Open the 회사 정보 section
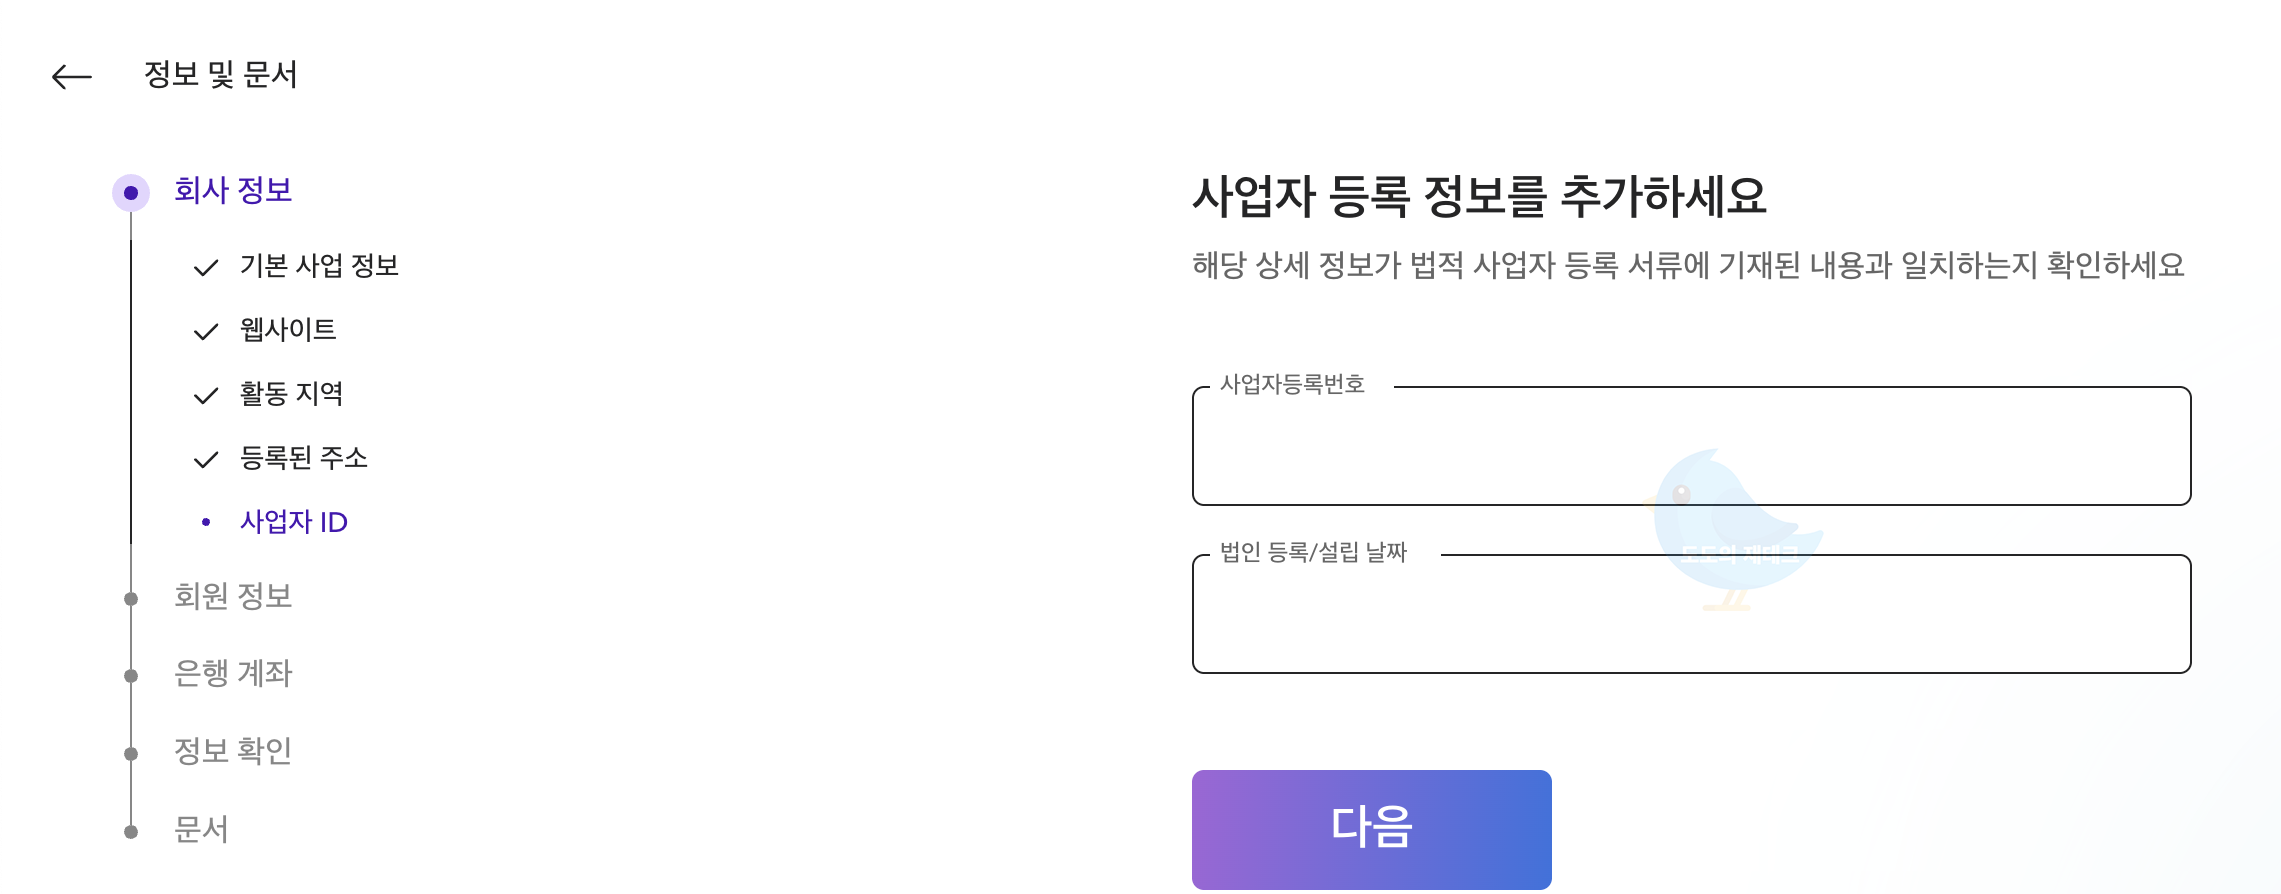This screenshot has width=2281, height=894. 234,190
